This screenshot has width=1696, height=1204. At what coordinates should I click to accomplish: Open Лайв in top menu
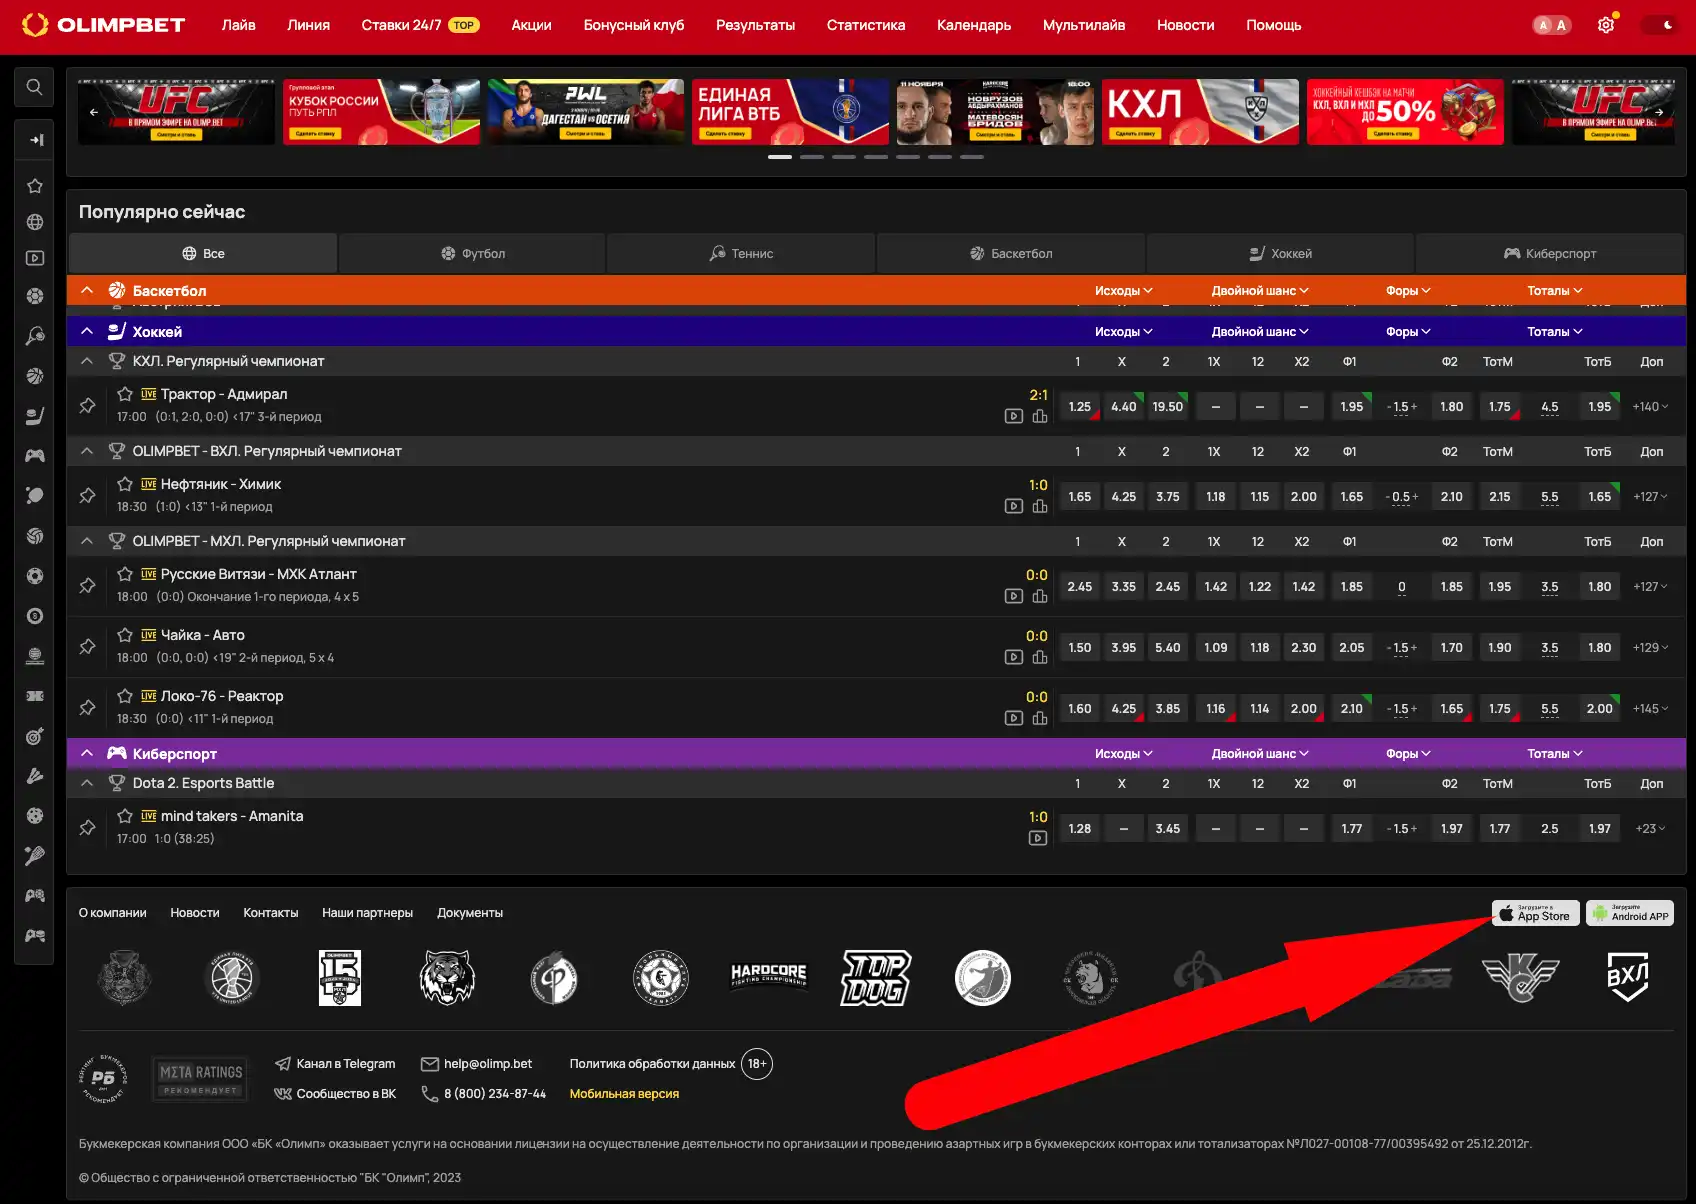pyautogui.click(x=238, y=25)
